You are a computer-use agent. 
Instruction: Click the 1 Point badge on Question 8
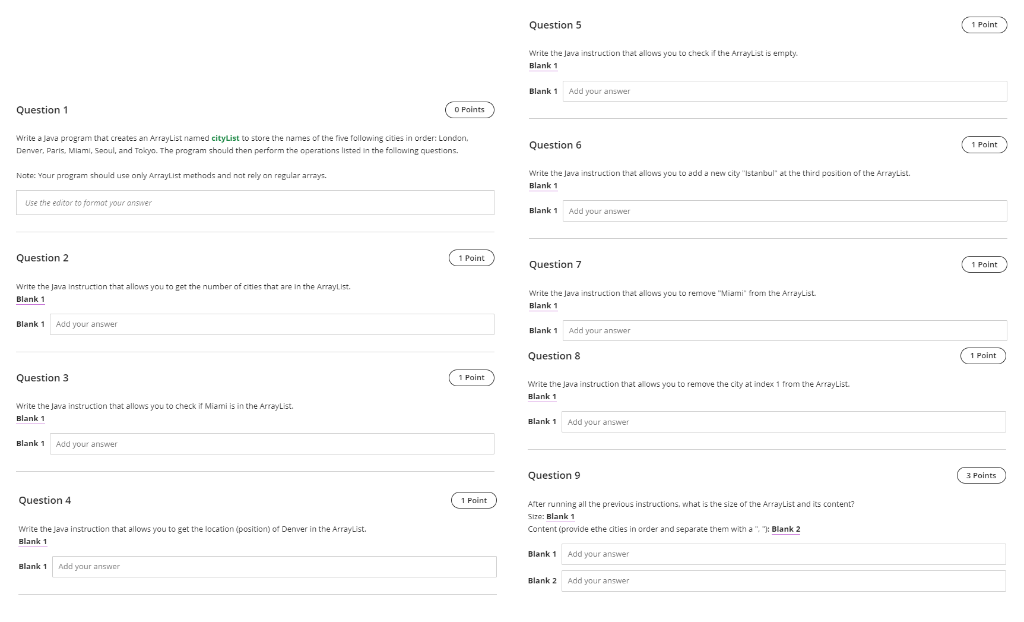[984, 355]
